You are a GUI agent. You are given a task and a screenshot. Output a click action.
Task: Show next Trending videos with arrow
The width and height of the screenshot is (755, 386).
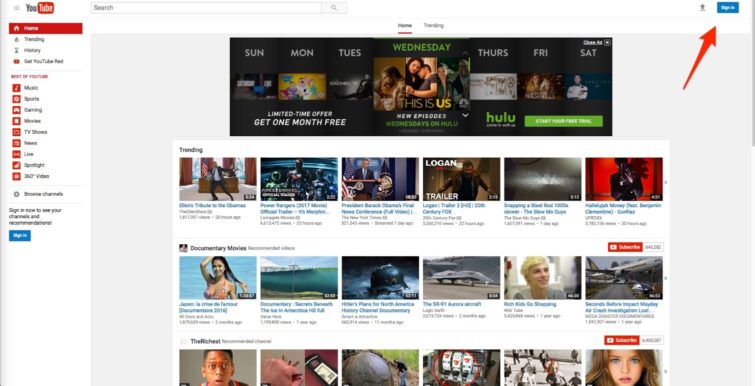coord(666,182)
